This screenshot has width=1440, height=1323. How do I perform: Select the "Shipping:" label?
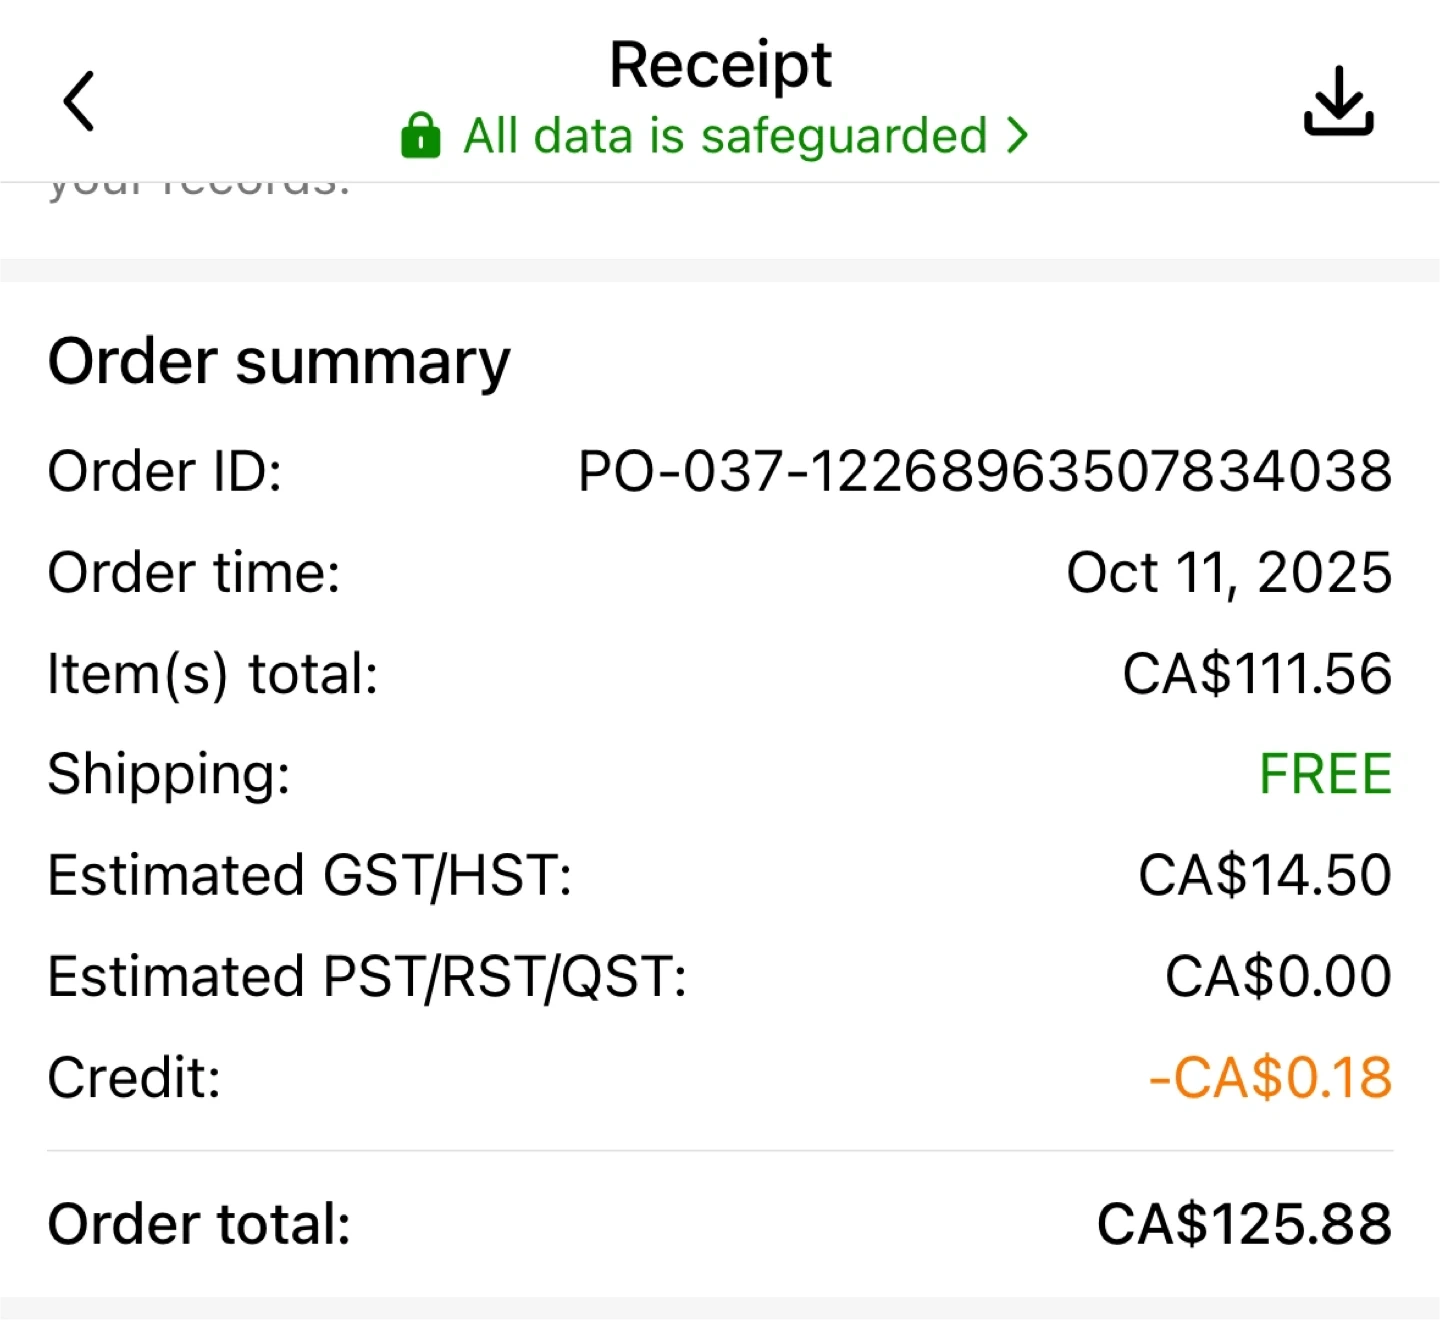click(x=169, y=774)
